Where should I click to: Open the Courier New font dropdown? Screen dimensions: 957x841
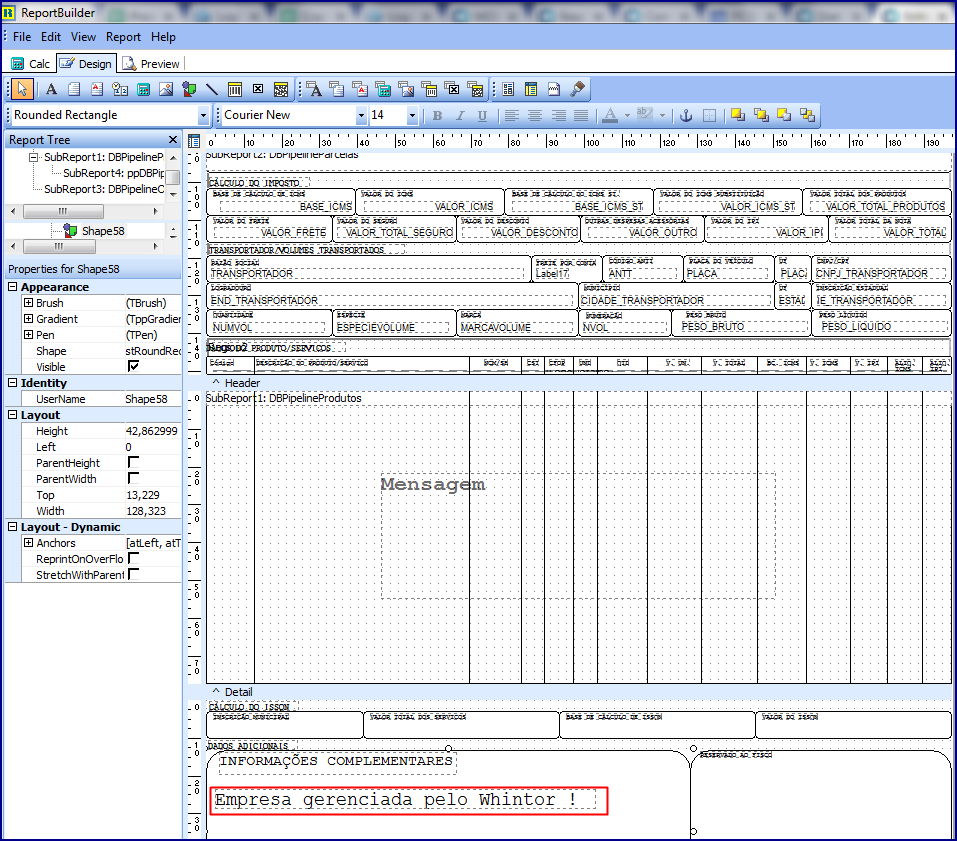361,115
